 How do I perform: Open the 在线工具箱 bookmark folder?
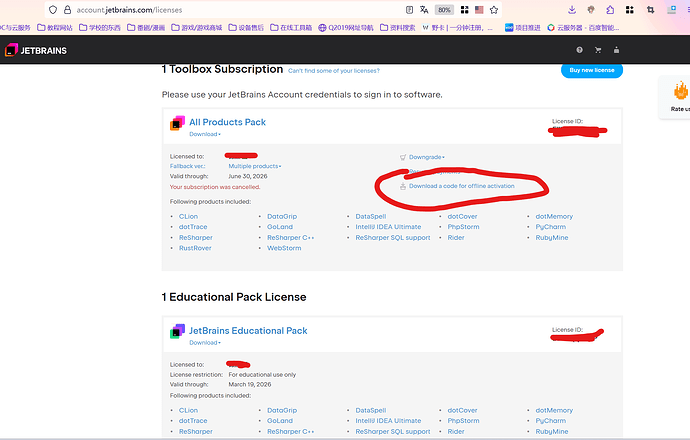tap(291, 28)
